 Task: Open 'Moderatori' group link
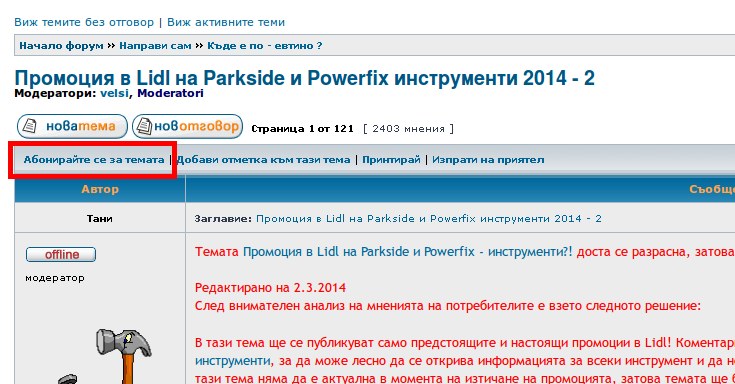(170, 93)
